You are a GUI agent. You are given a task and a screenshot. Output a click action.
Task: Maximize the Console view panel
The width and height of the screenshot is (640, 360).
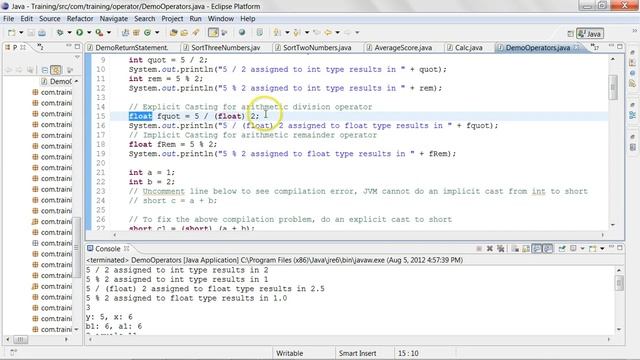tap(620, 247)
